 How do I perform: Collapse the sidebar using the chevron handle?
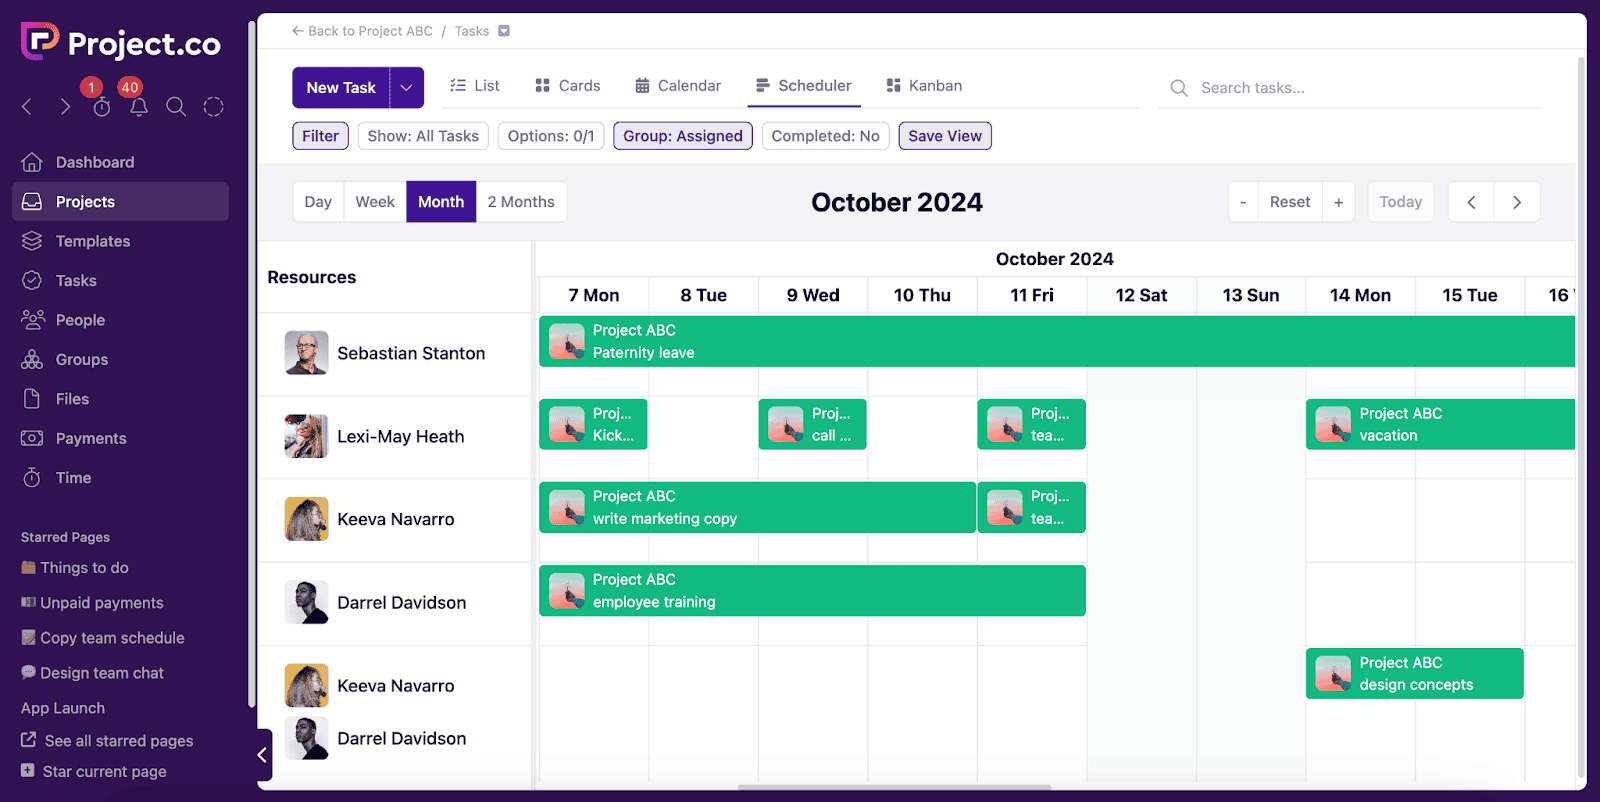(x=263, y=755)
